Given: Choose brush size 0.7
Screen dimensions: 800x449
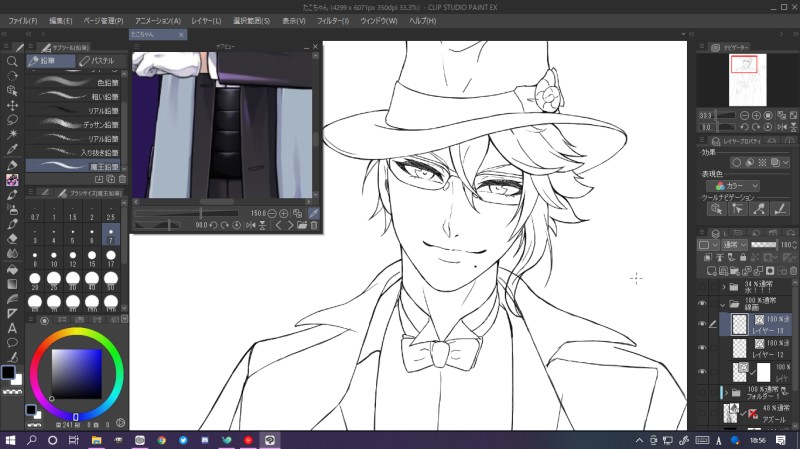Looking at the screenshot, I should pyautogui.click(x=35, y=213).
